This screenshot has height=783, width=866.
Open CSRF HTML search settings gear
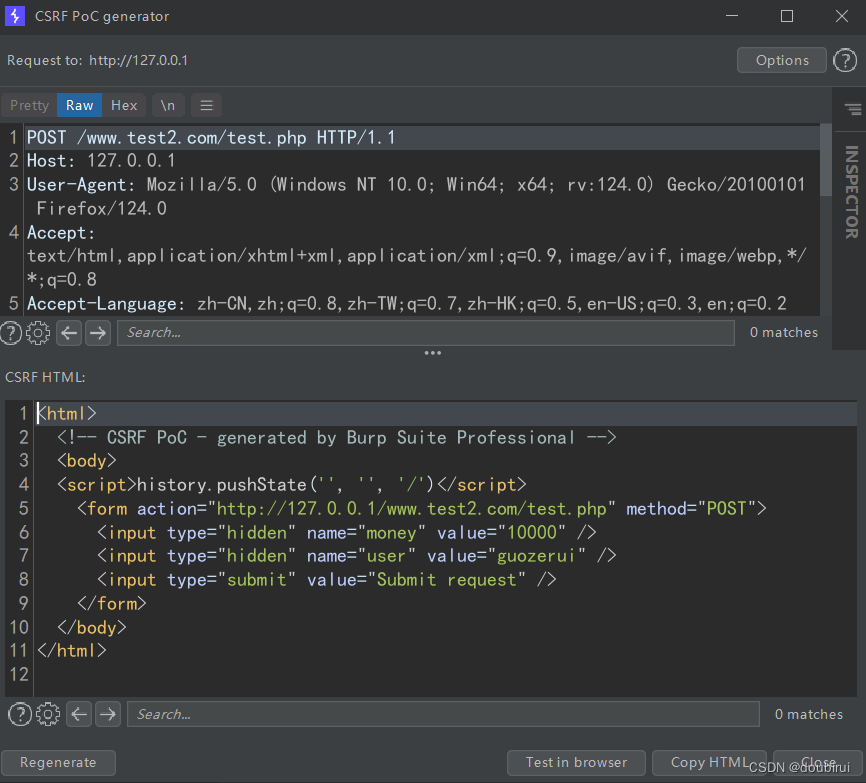coord(48,714)
